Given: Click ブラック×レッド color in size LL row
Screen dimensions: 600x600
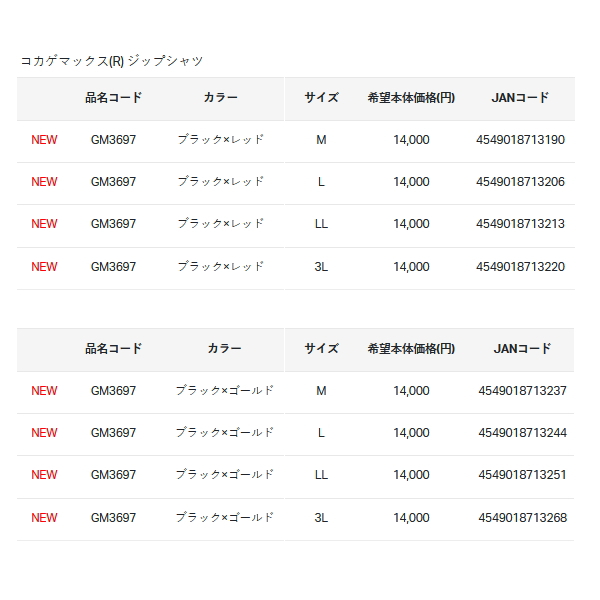Looking at the screenshot, I should (x=220, y=224).
